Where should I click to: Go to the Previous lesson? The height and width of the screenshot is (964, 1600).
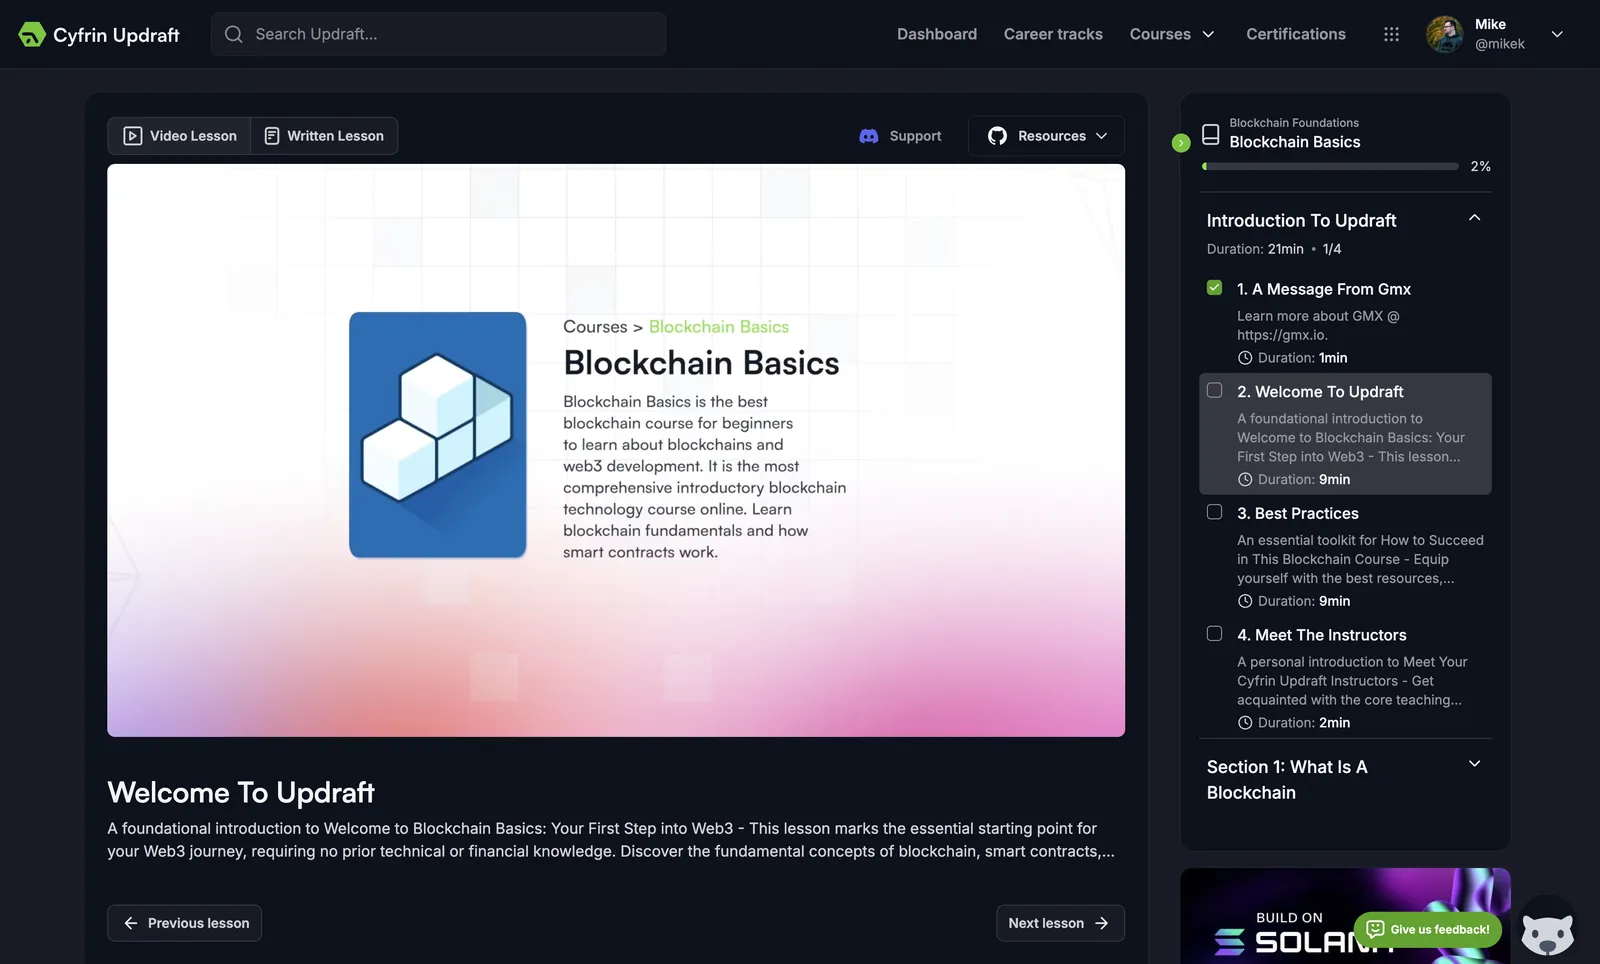[x=185, y=923]
